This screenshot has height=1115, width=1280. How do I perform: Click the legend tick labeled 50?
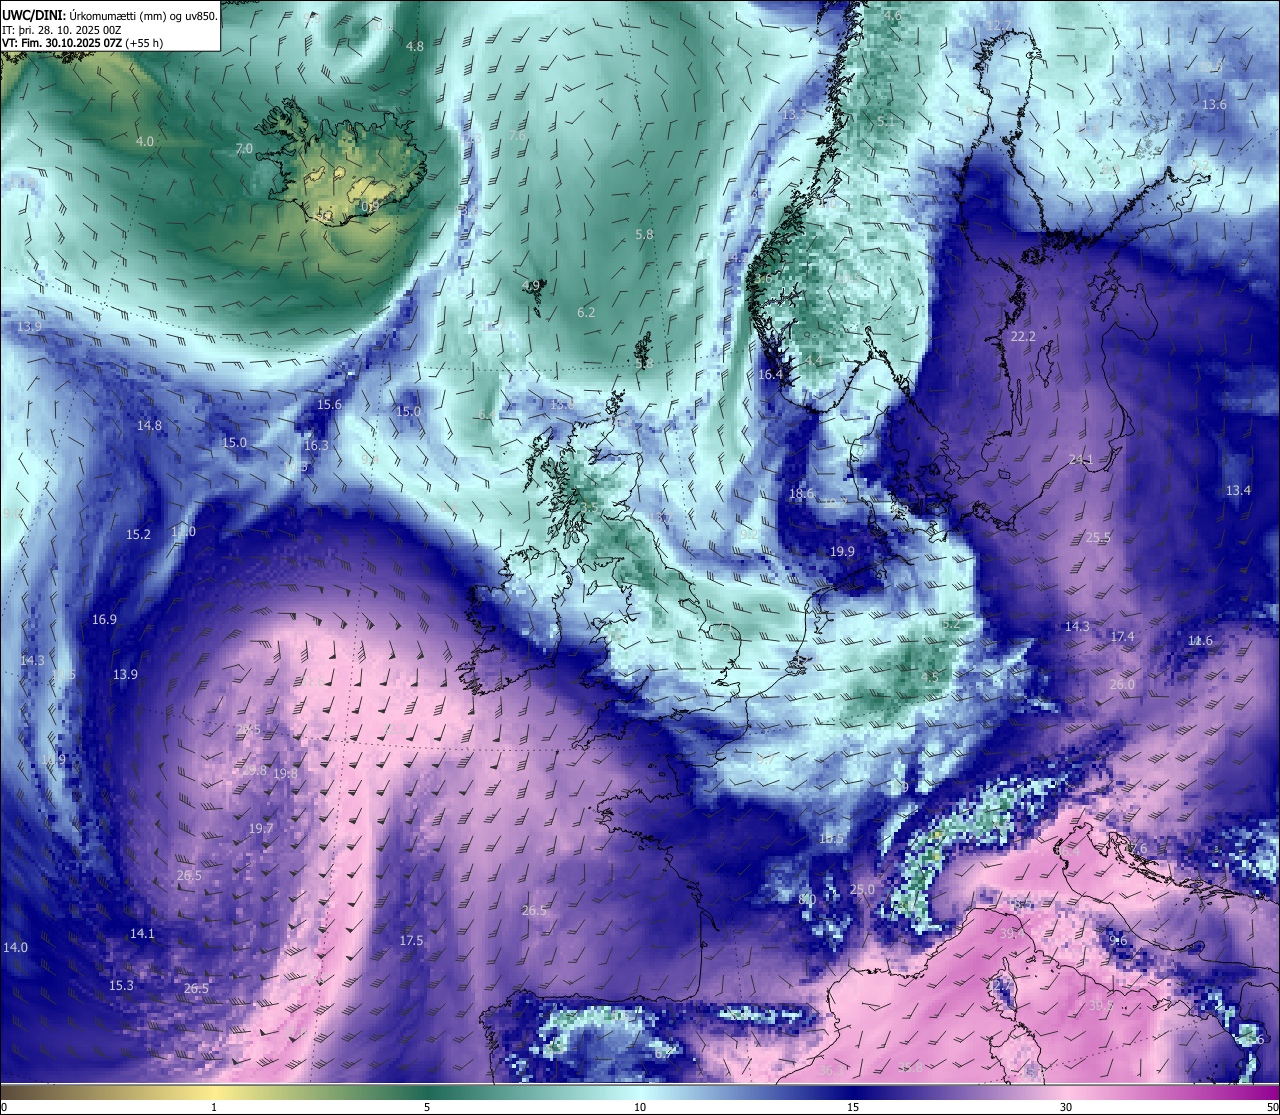1272,1107
